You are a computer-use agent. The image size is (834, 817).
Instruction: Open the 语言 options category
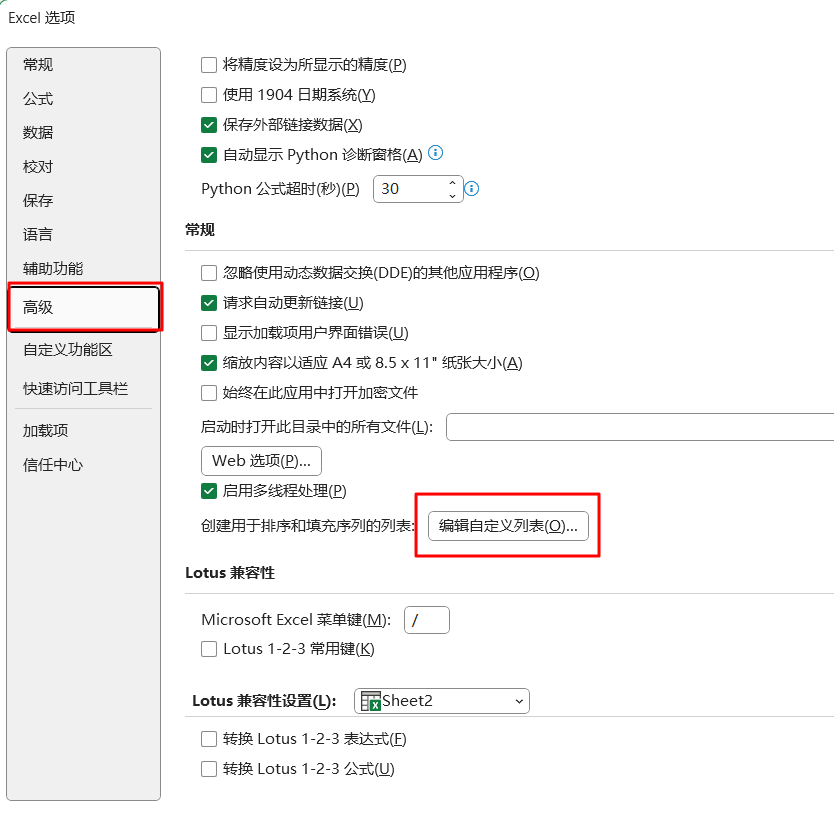tap(38, 235)
